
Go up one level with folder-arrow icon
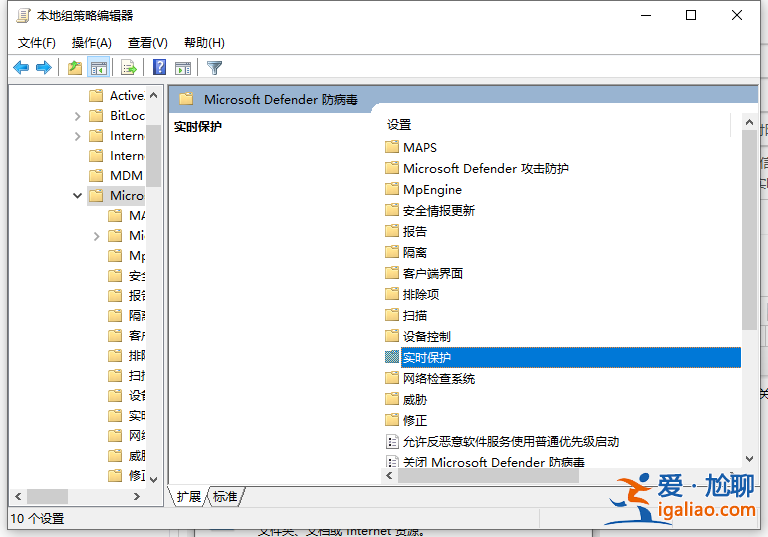74,67
